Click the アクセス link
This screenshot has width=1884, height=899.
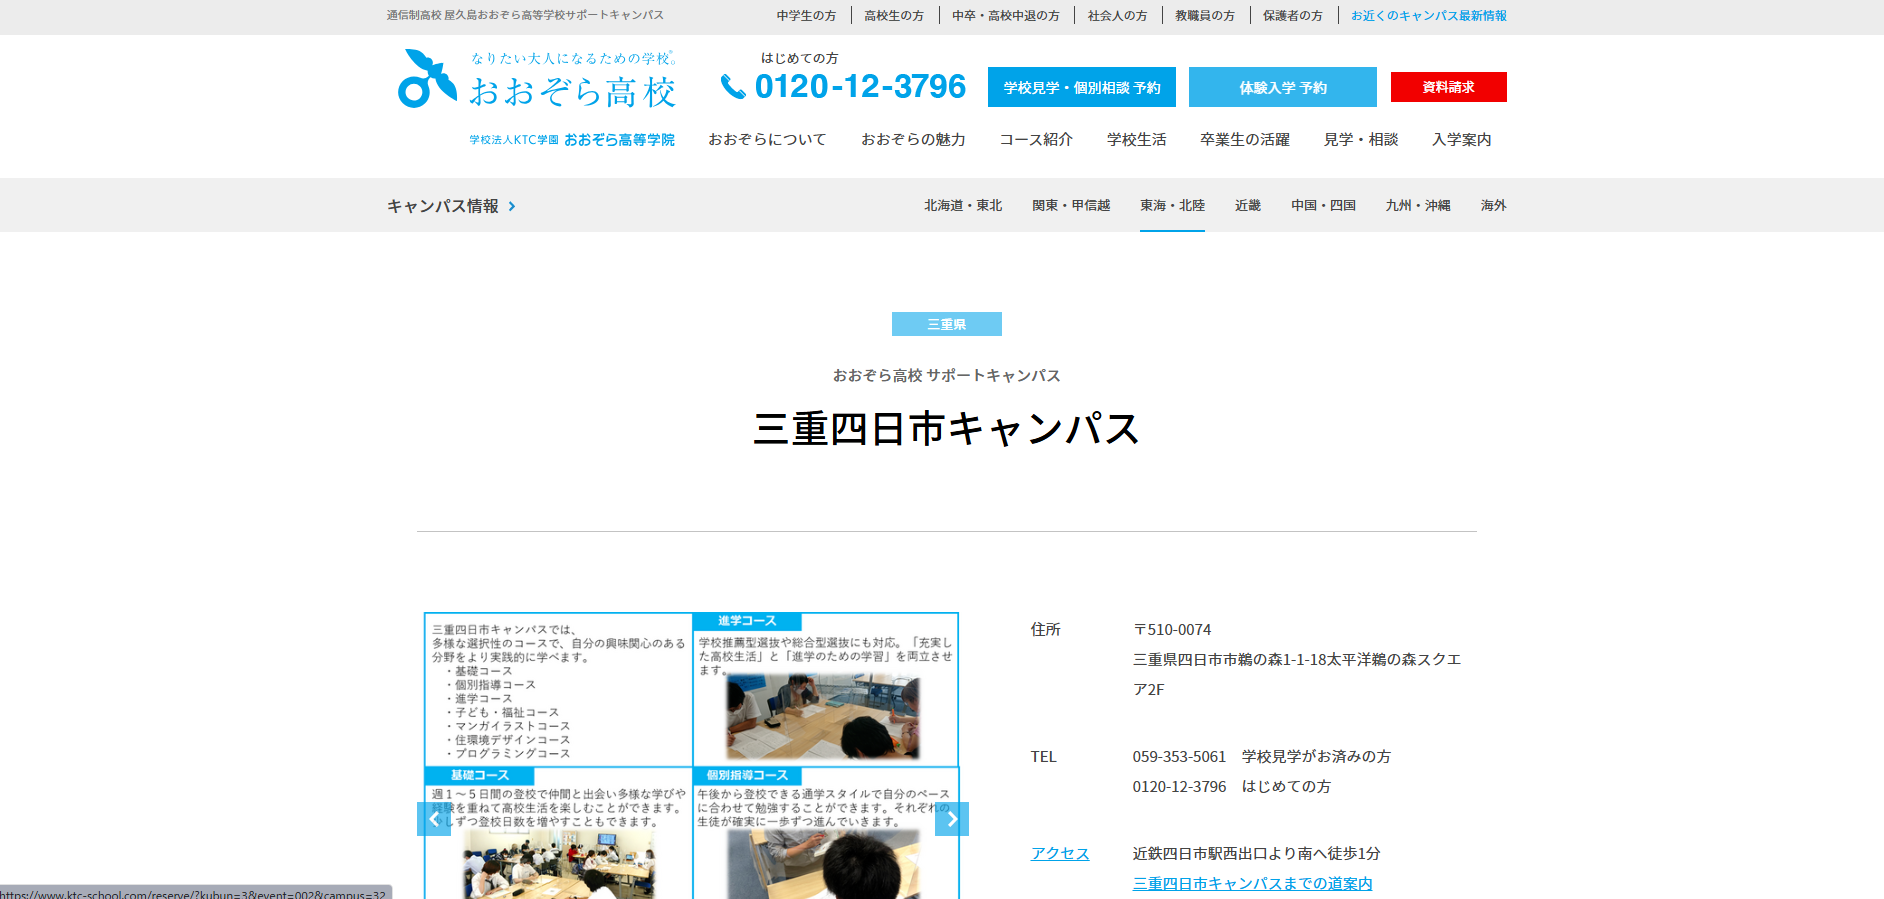pos(1060,853)
